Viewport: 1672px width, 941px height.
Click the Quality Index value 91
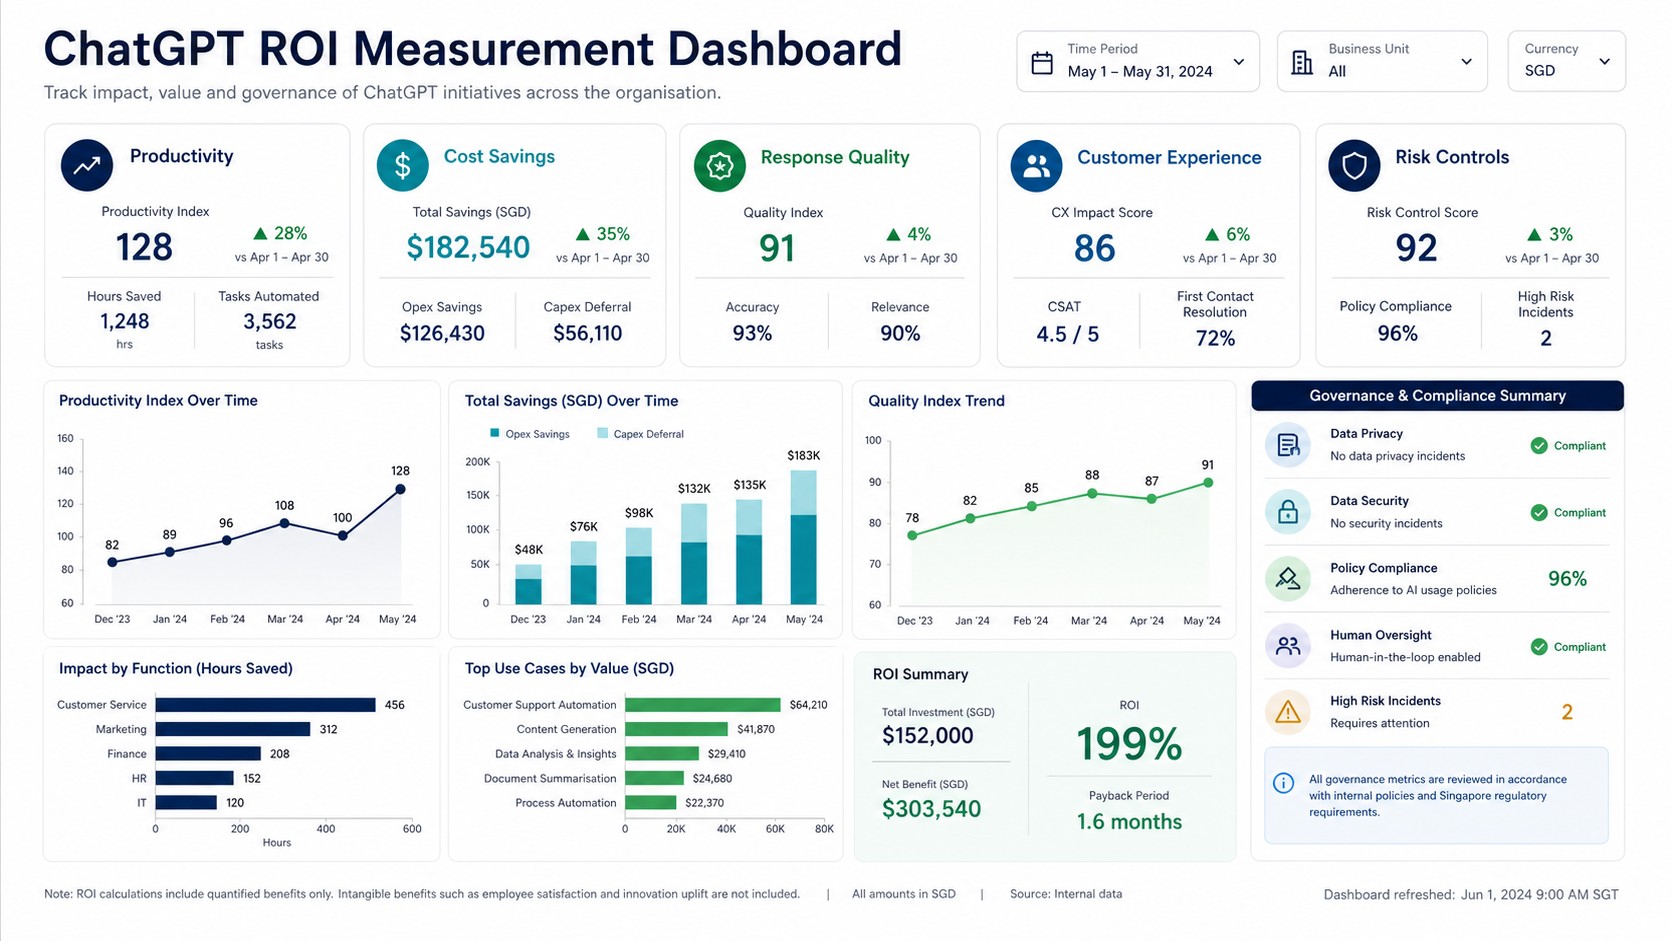pos(777,248)
